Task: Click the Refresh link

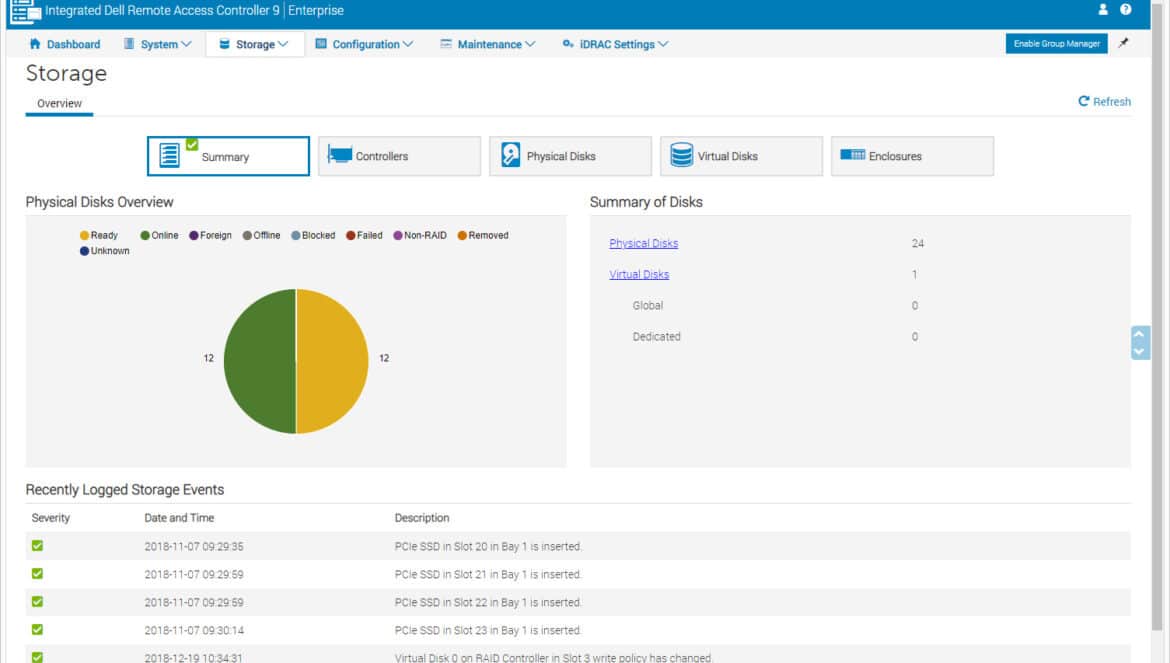Action: (x=1112, y=101)
